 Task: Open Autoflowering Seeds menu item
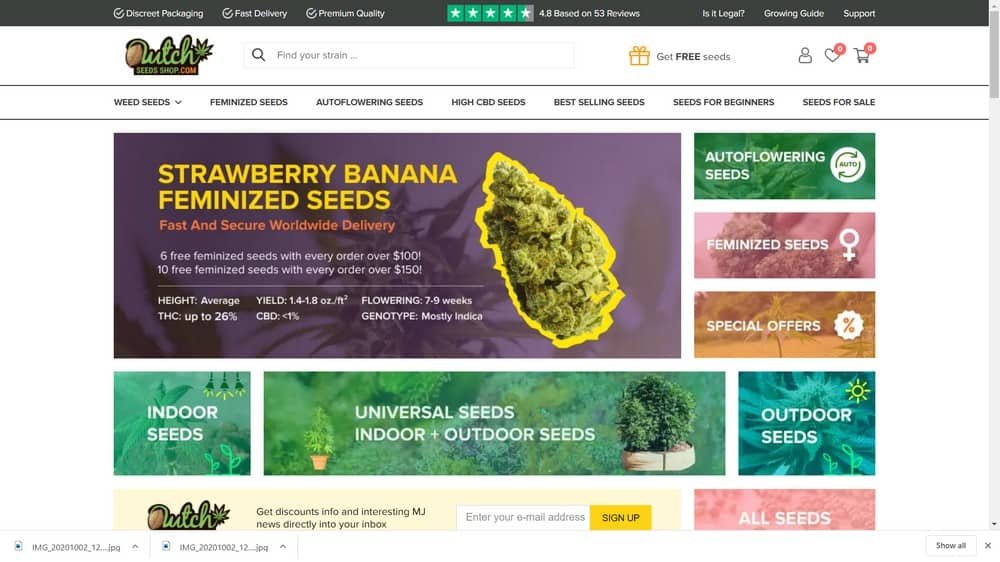click(x=369, y=102)
